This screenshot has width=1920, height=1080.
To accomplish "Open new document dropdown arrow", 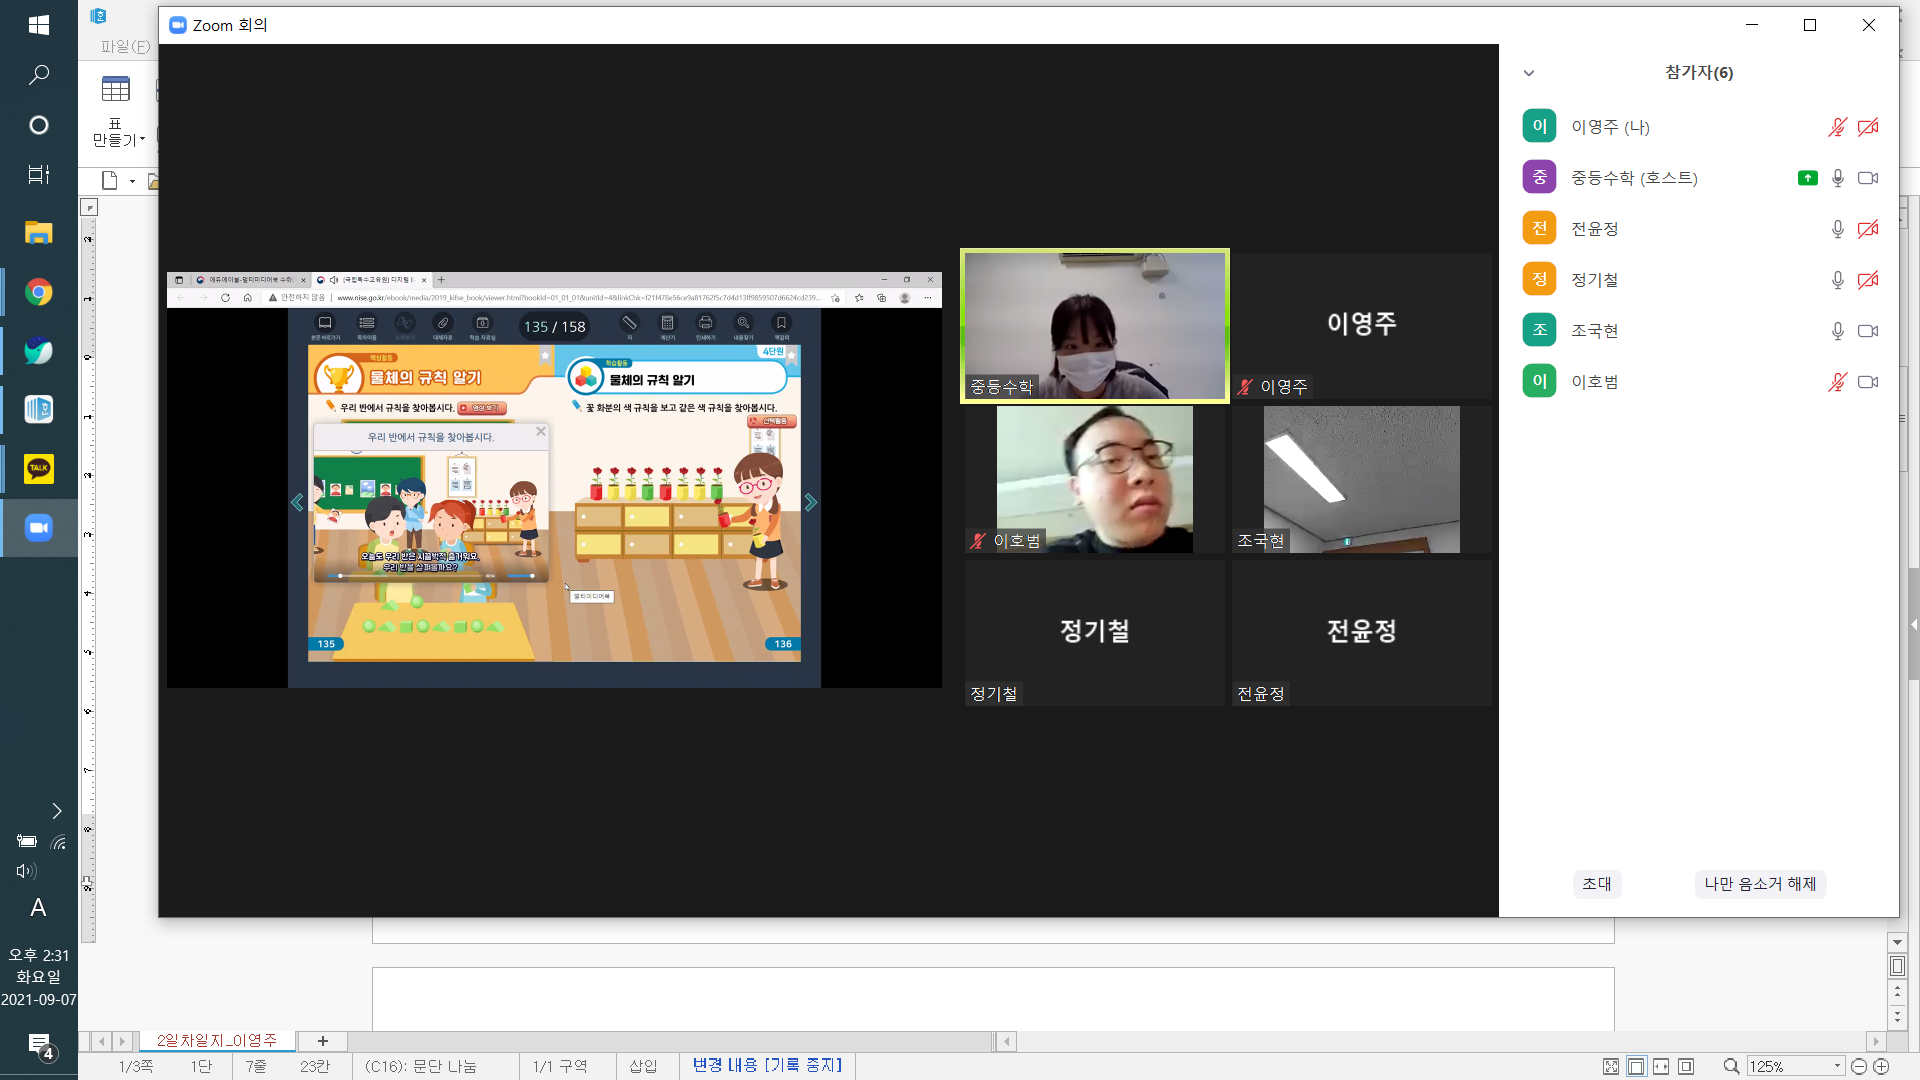I will coord(132,181).
